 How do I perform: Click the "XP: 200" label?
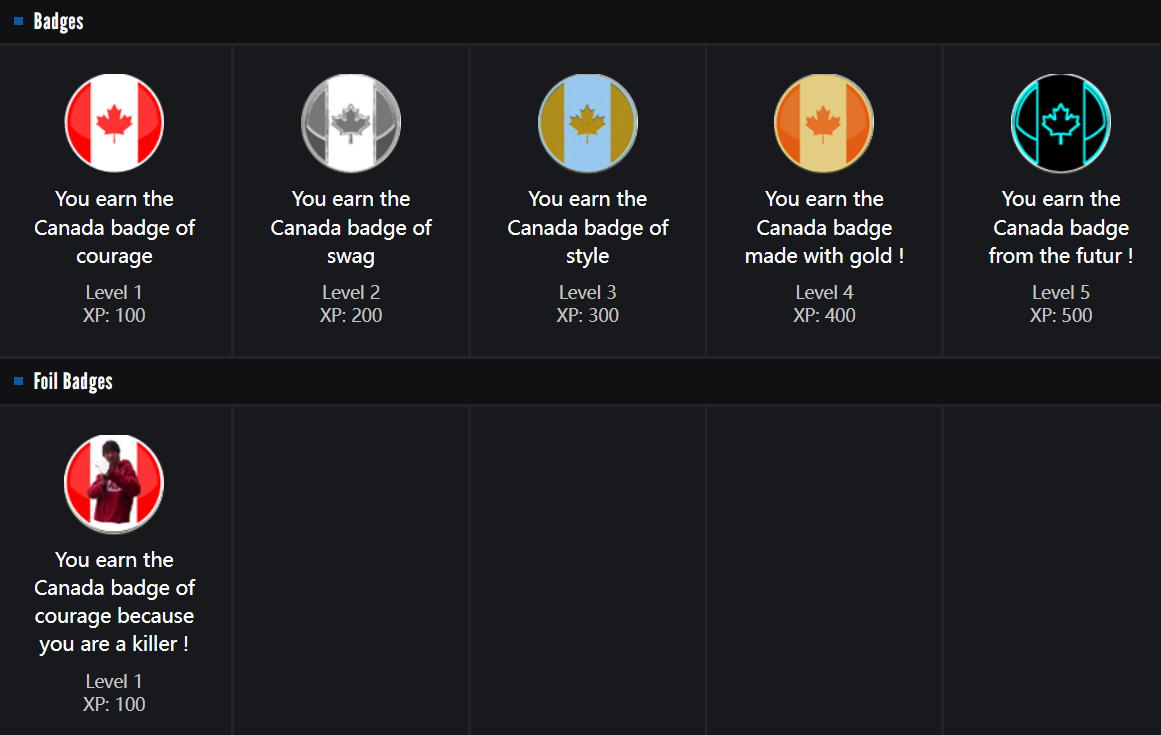pos(351,315)
